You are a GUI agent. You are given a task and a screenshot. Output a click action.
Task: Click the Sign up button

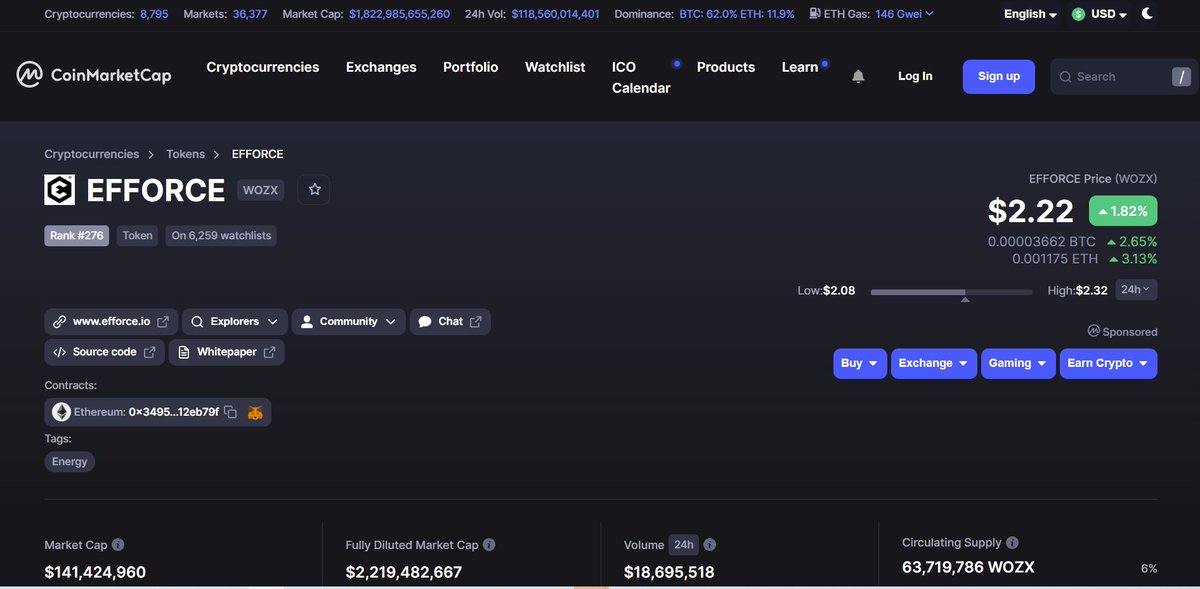[999, 76]
